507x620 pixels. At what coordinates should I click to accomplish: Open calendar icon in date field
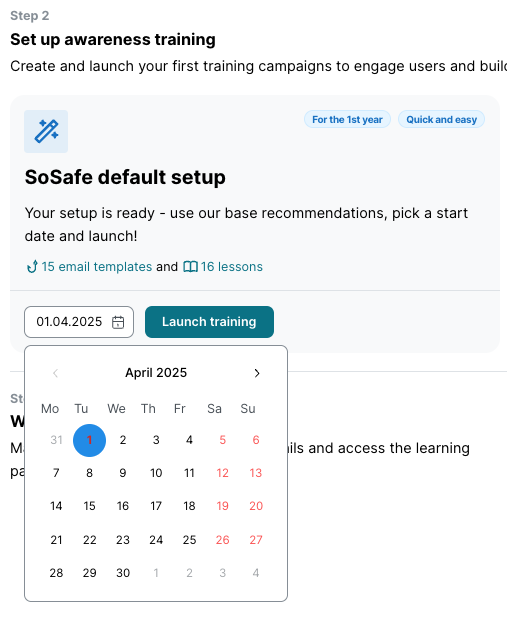tap(118, 322)
